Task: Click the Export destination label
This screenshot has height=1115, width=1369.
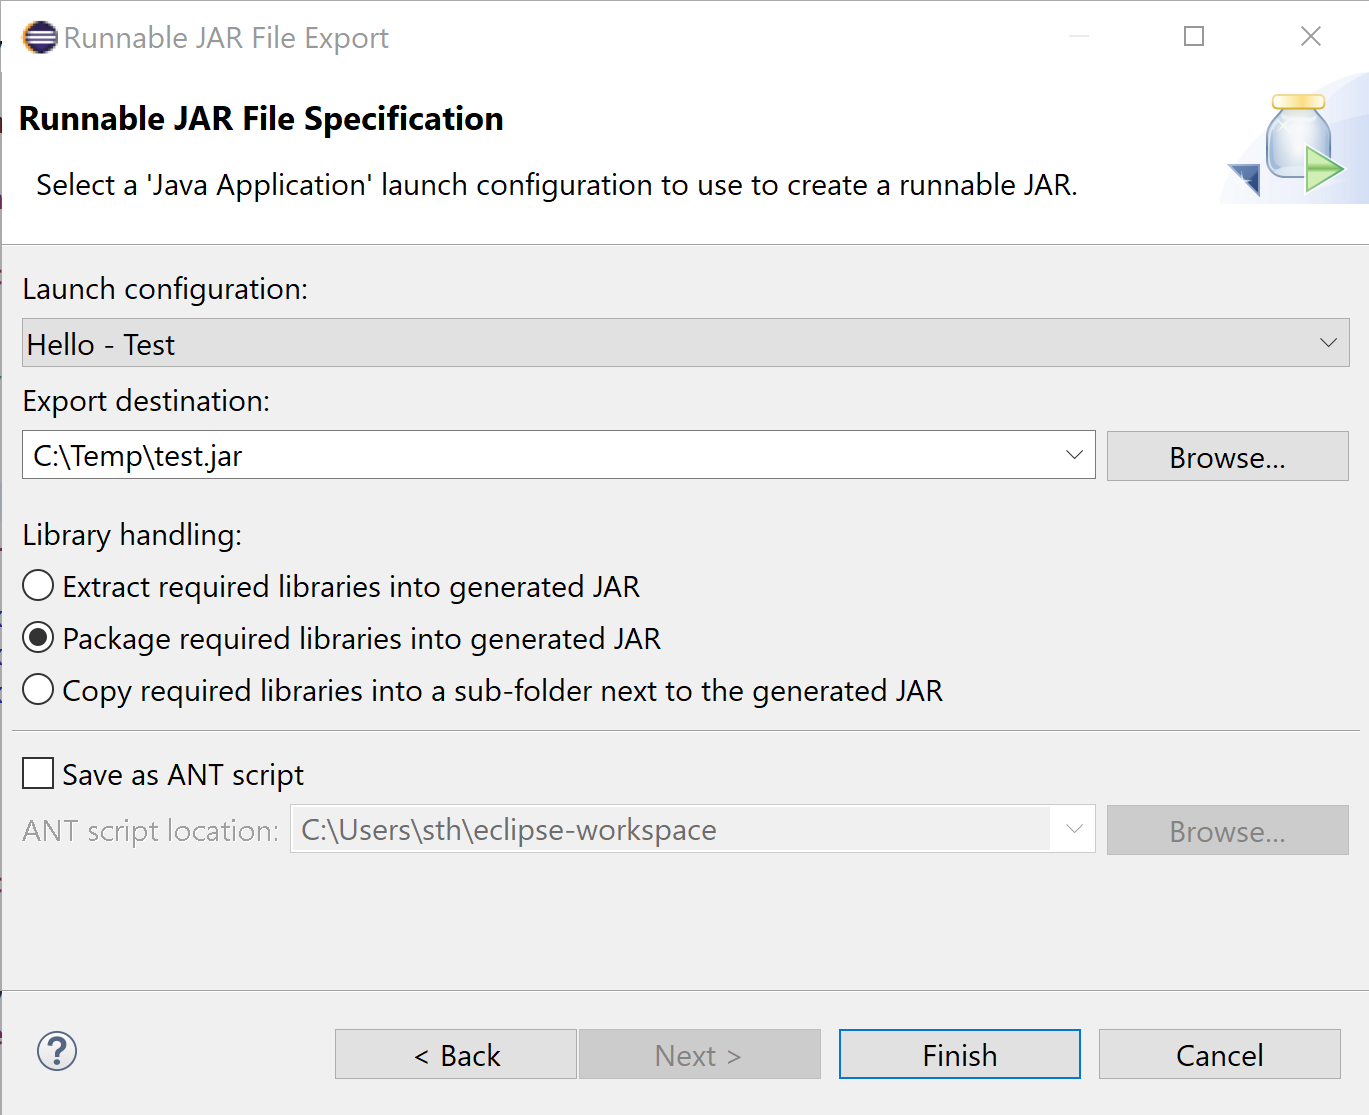Action: [146, 401]
